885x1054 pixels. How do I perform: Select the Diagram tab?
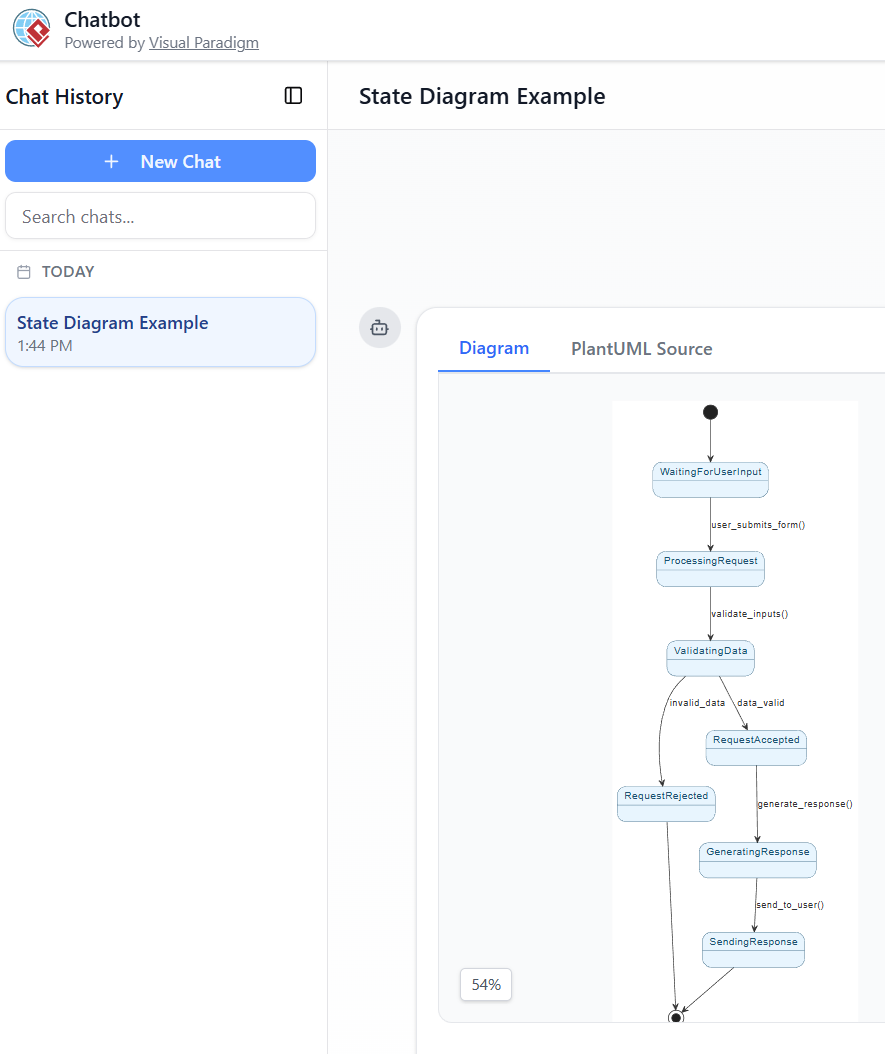pos(493,349)
